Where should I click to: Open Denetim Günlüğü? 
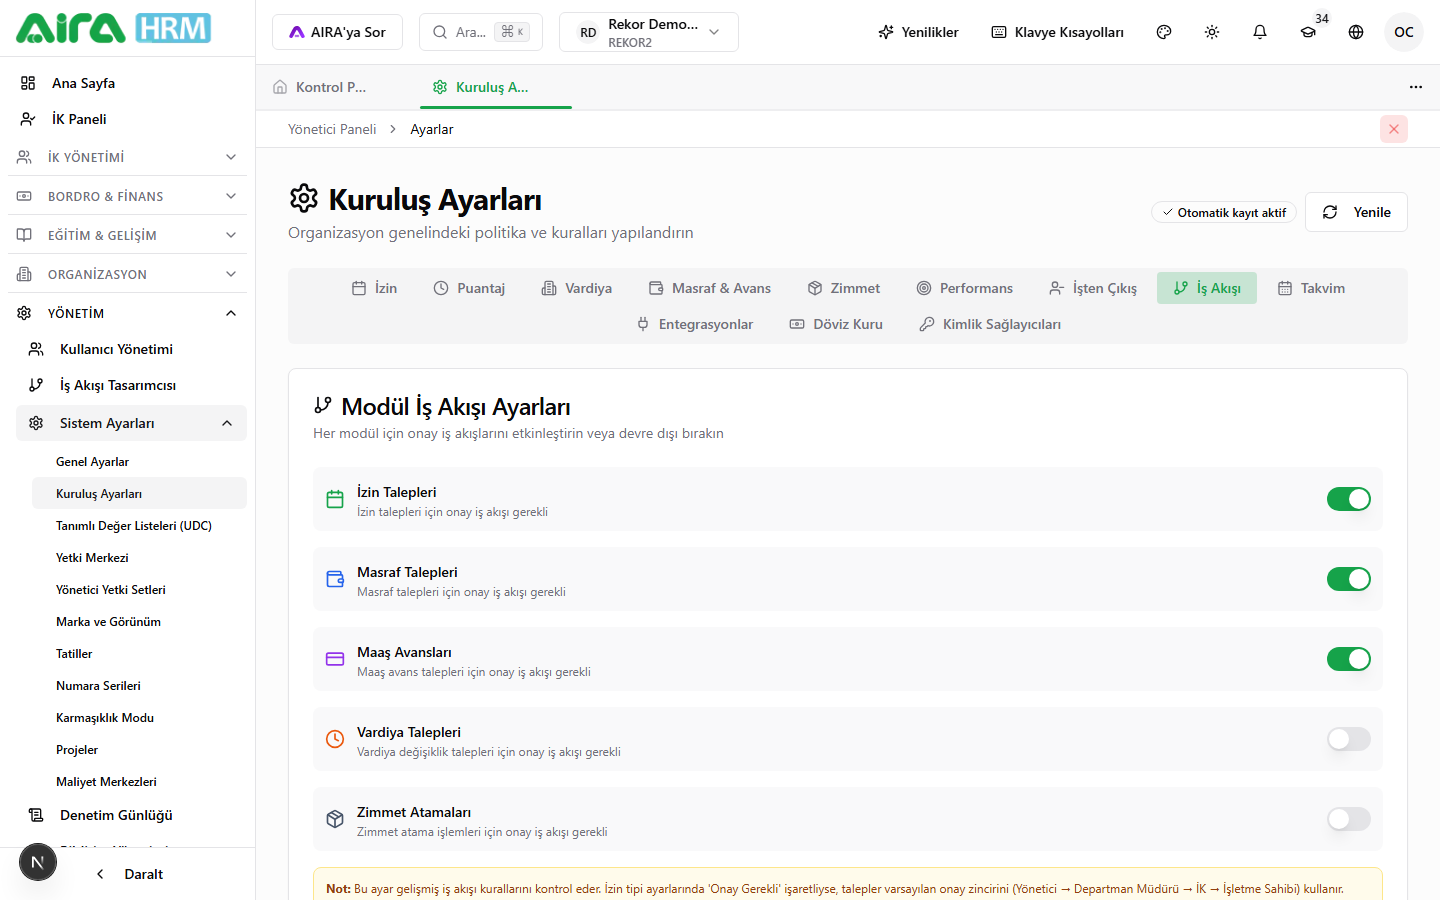pyautogui.click(x=131, y=815)
